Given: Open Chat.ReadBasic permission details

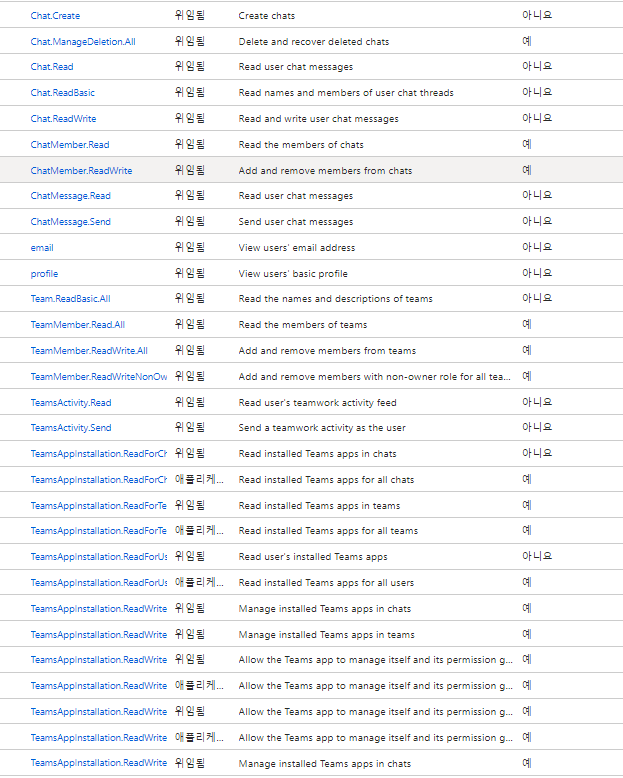Looking at the screenshot, I should tap(63, 93).
